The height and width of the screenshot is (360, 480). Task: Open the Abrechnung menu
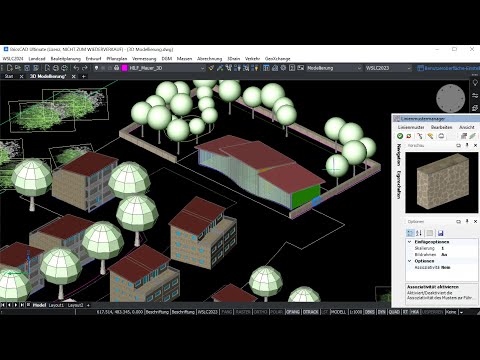[x=209, y=59]
